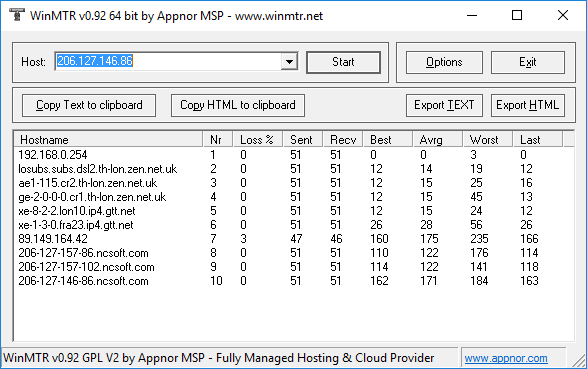This screenshot has width=587, height=369.
Task: Click the Worst column header
Action: 487,140
